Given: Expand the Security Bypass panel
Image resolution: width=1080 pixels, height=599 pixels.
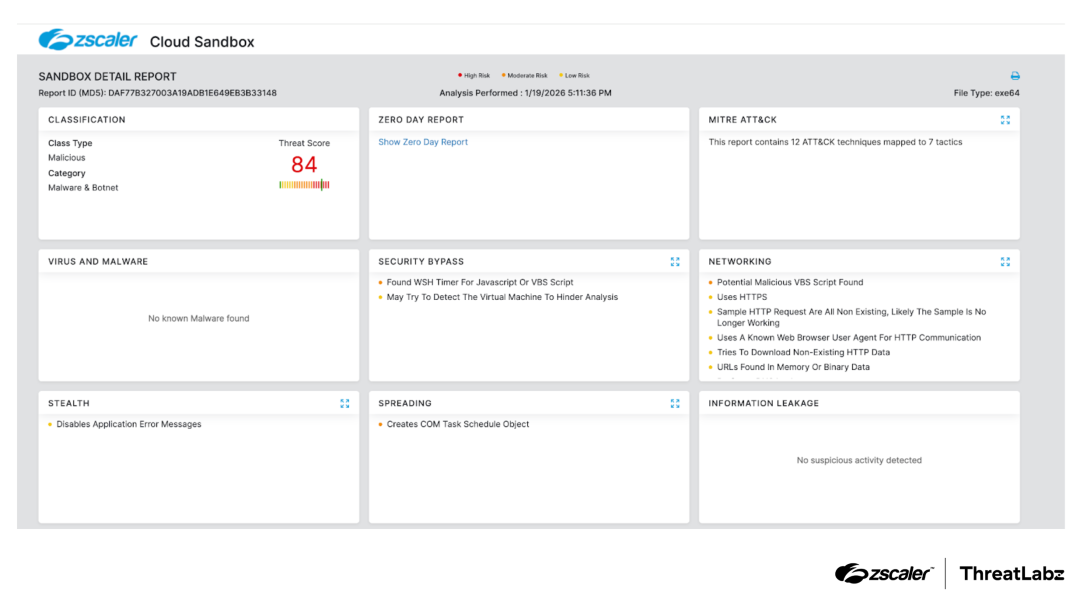Looking at the screenshot, I should tap(675, 262).
